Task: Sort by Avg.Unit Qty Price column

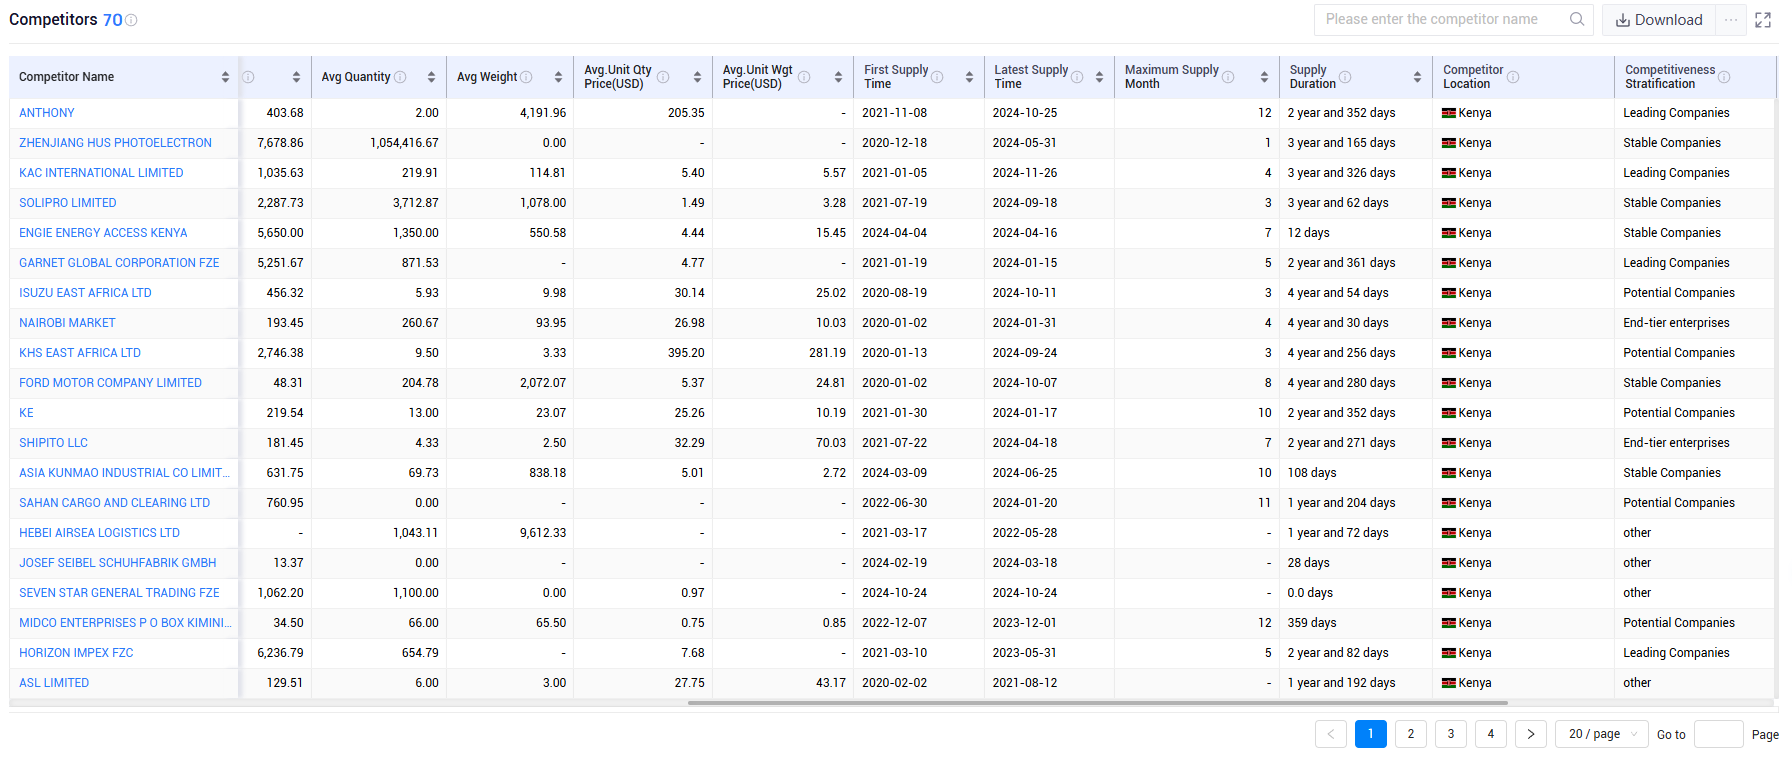Action: [697, 77]
